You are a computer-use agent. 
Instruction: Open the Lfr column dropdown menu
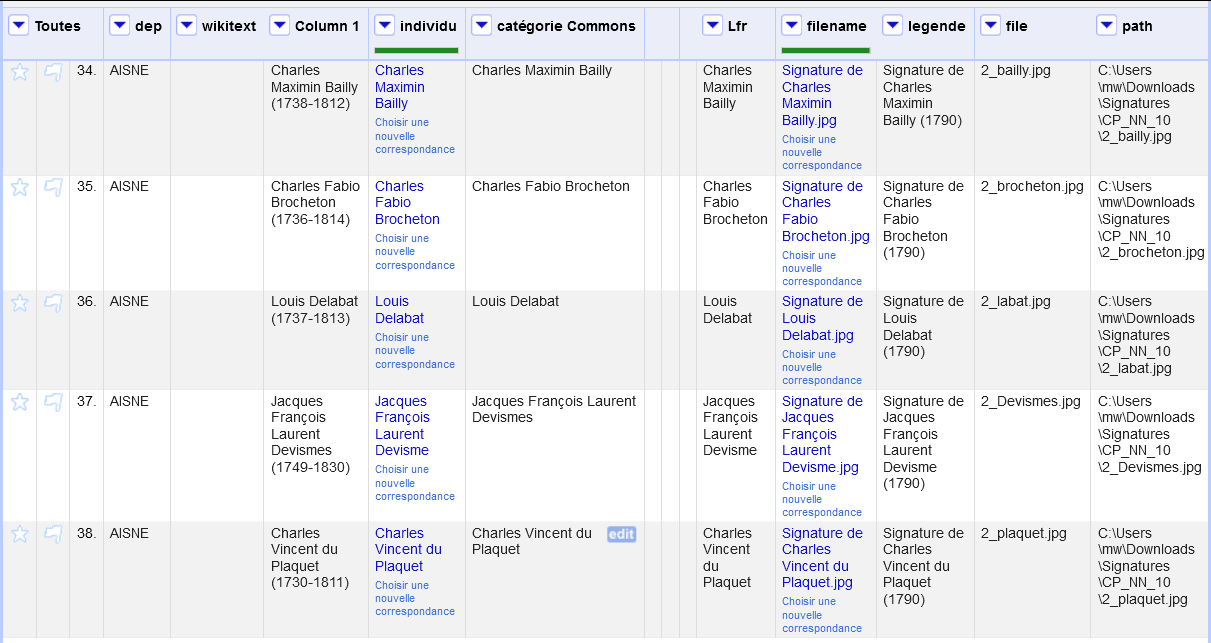pos(712,26)
